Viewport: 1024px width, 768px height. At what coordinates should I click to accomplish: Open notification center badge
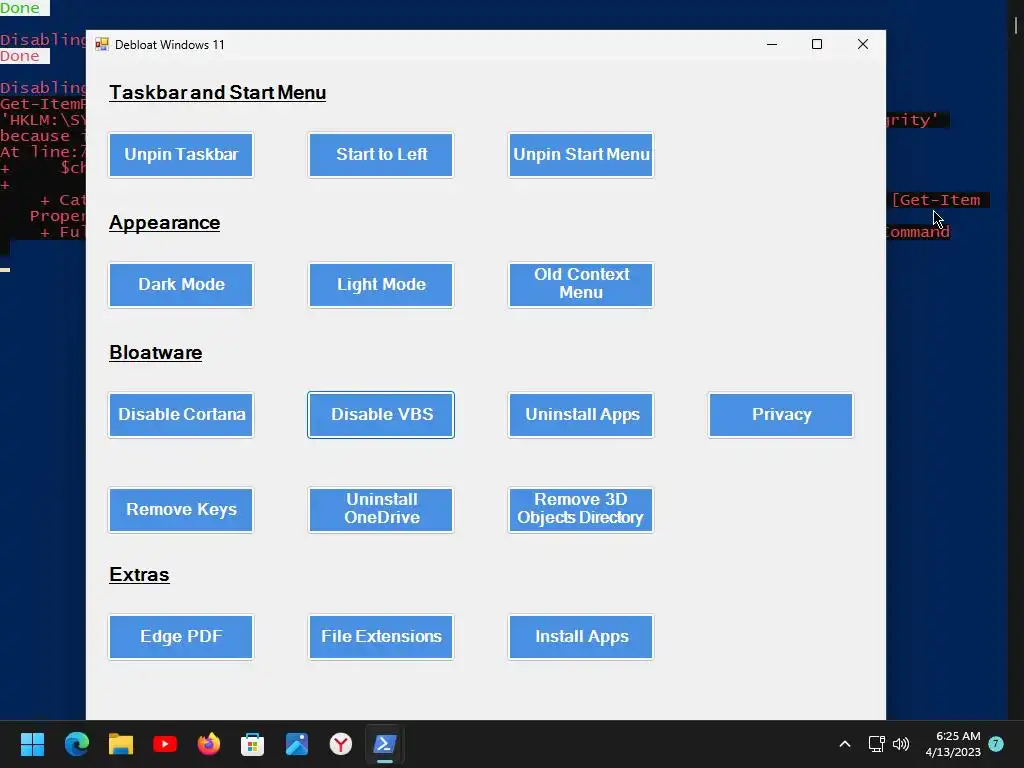click(996, 743)
